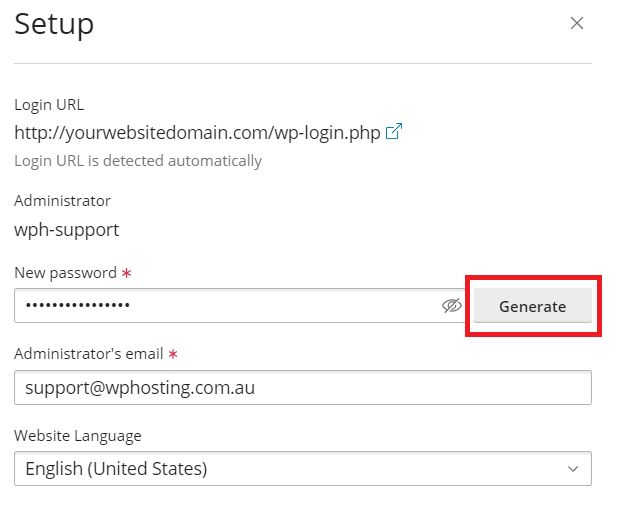Image resolution: width=619 pixels, height=523 pixels.
Task: Open the Website Language dropdown
Action: (x=302, y=468)
